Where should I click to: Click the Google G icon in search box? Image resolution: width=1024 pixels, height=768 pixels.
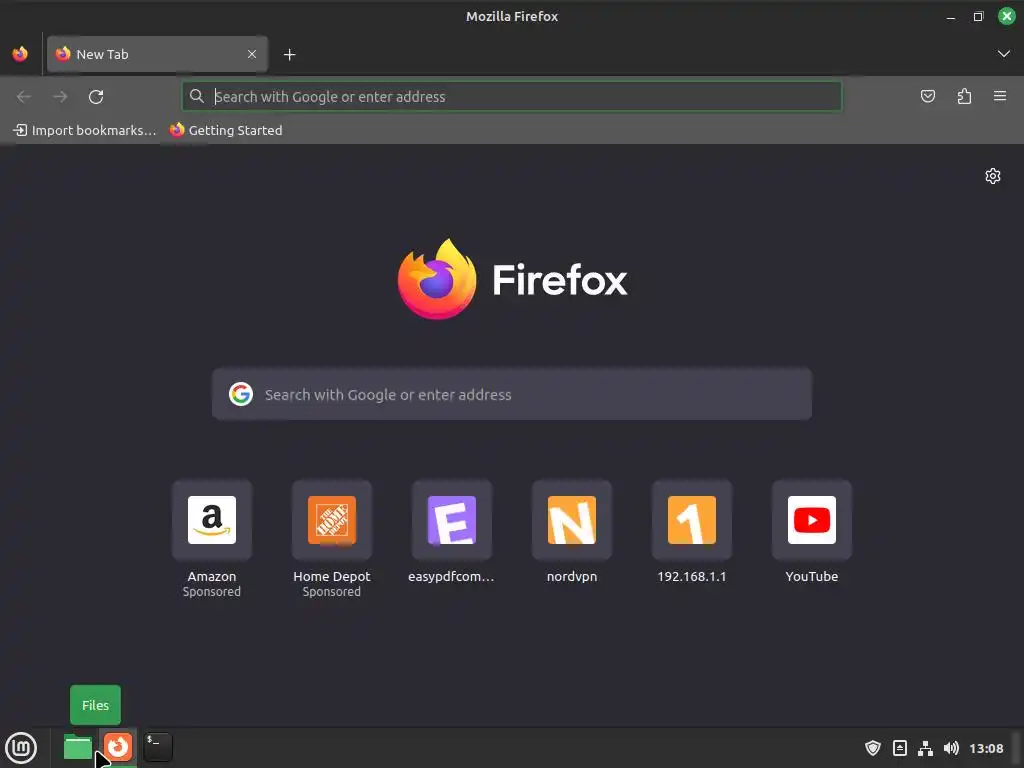coord(241,394)
